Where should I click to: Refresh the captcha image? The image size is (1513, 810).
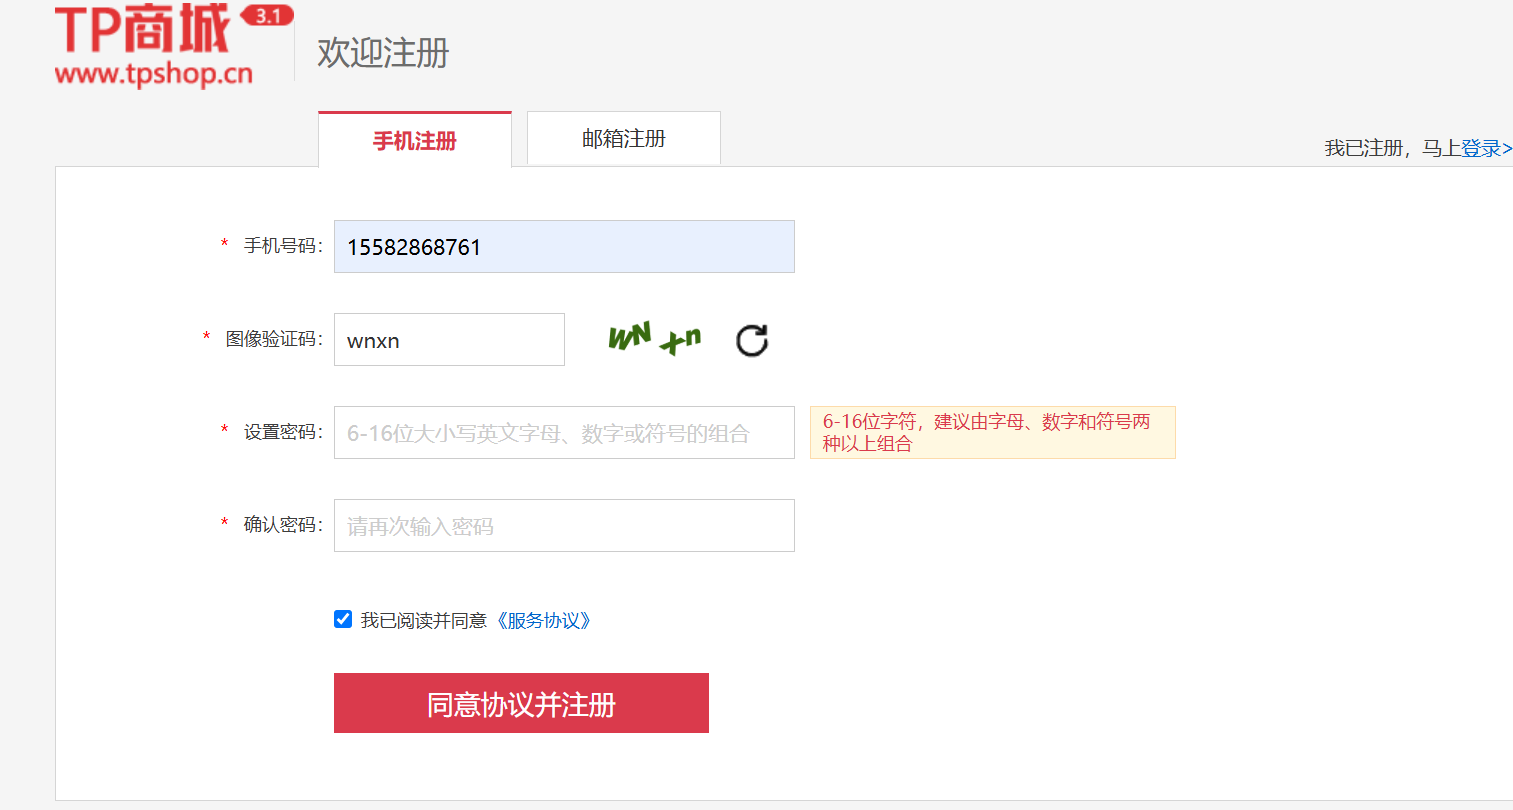pyautogui.click(x=751, y=340)
